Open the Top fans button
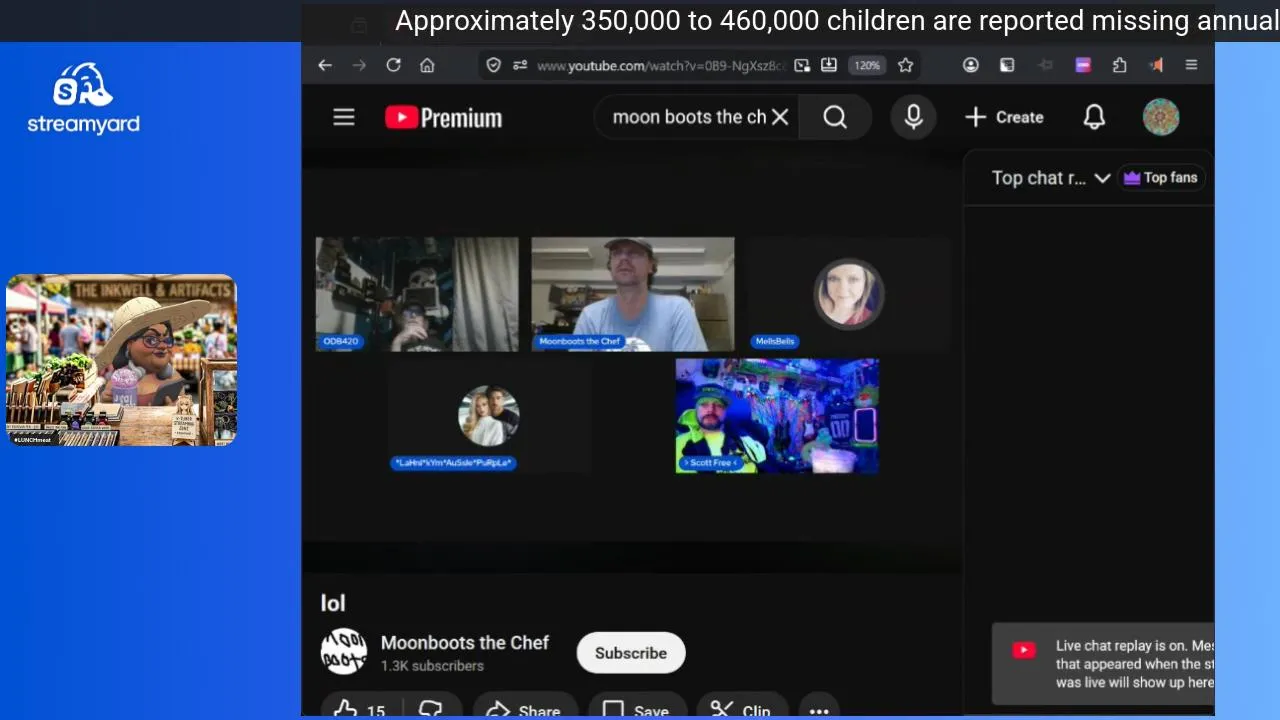1280x720 pixels. click(1161, 178)
